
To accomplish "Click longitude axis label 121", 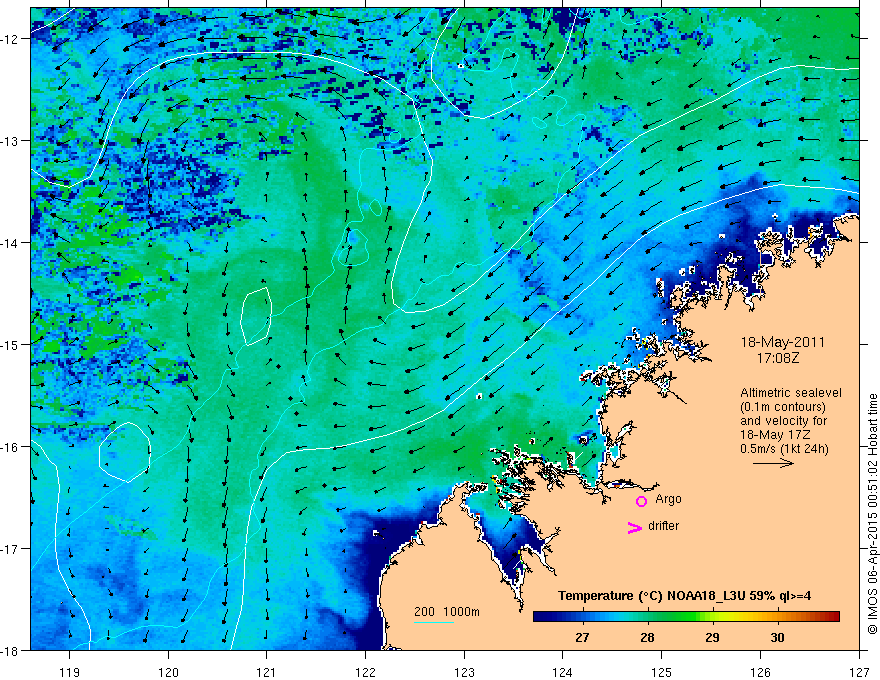I will [x=267, y=672].
